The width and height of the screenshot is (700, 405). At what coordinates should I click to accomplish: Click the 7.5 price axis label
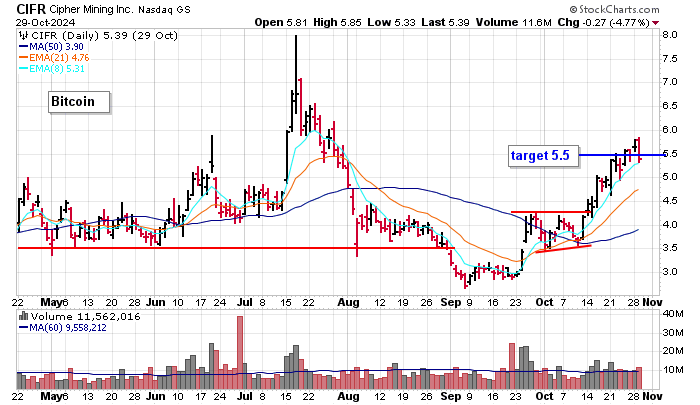[x=670, y=58]
